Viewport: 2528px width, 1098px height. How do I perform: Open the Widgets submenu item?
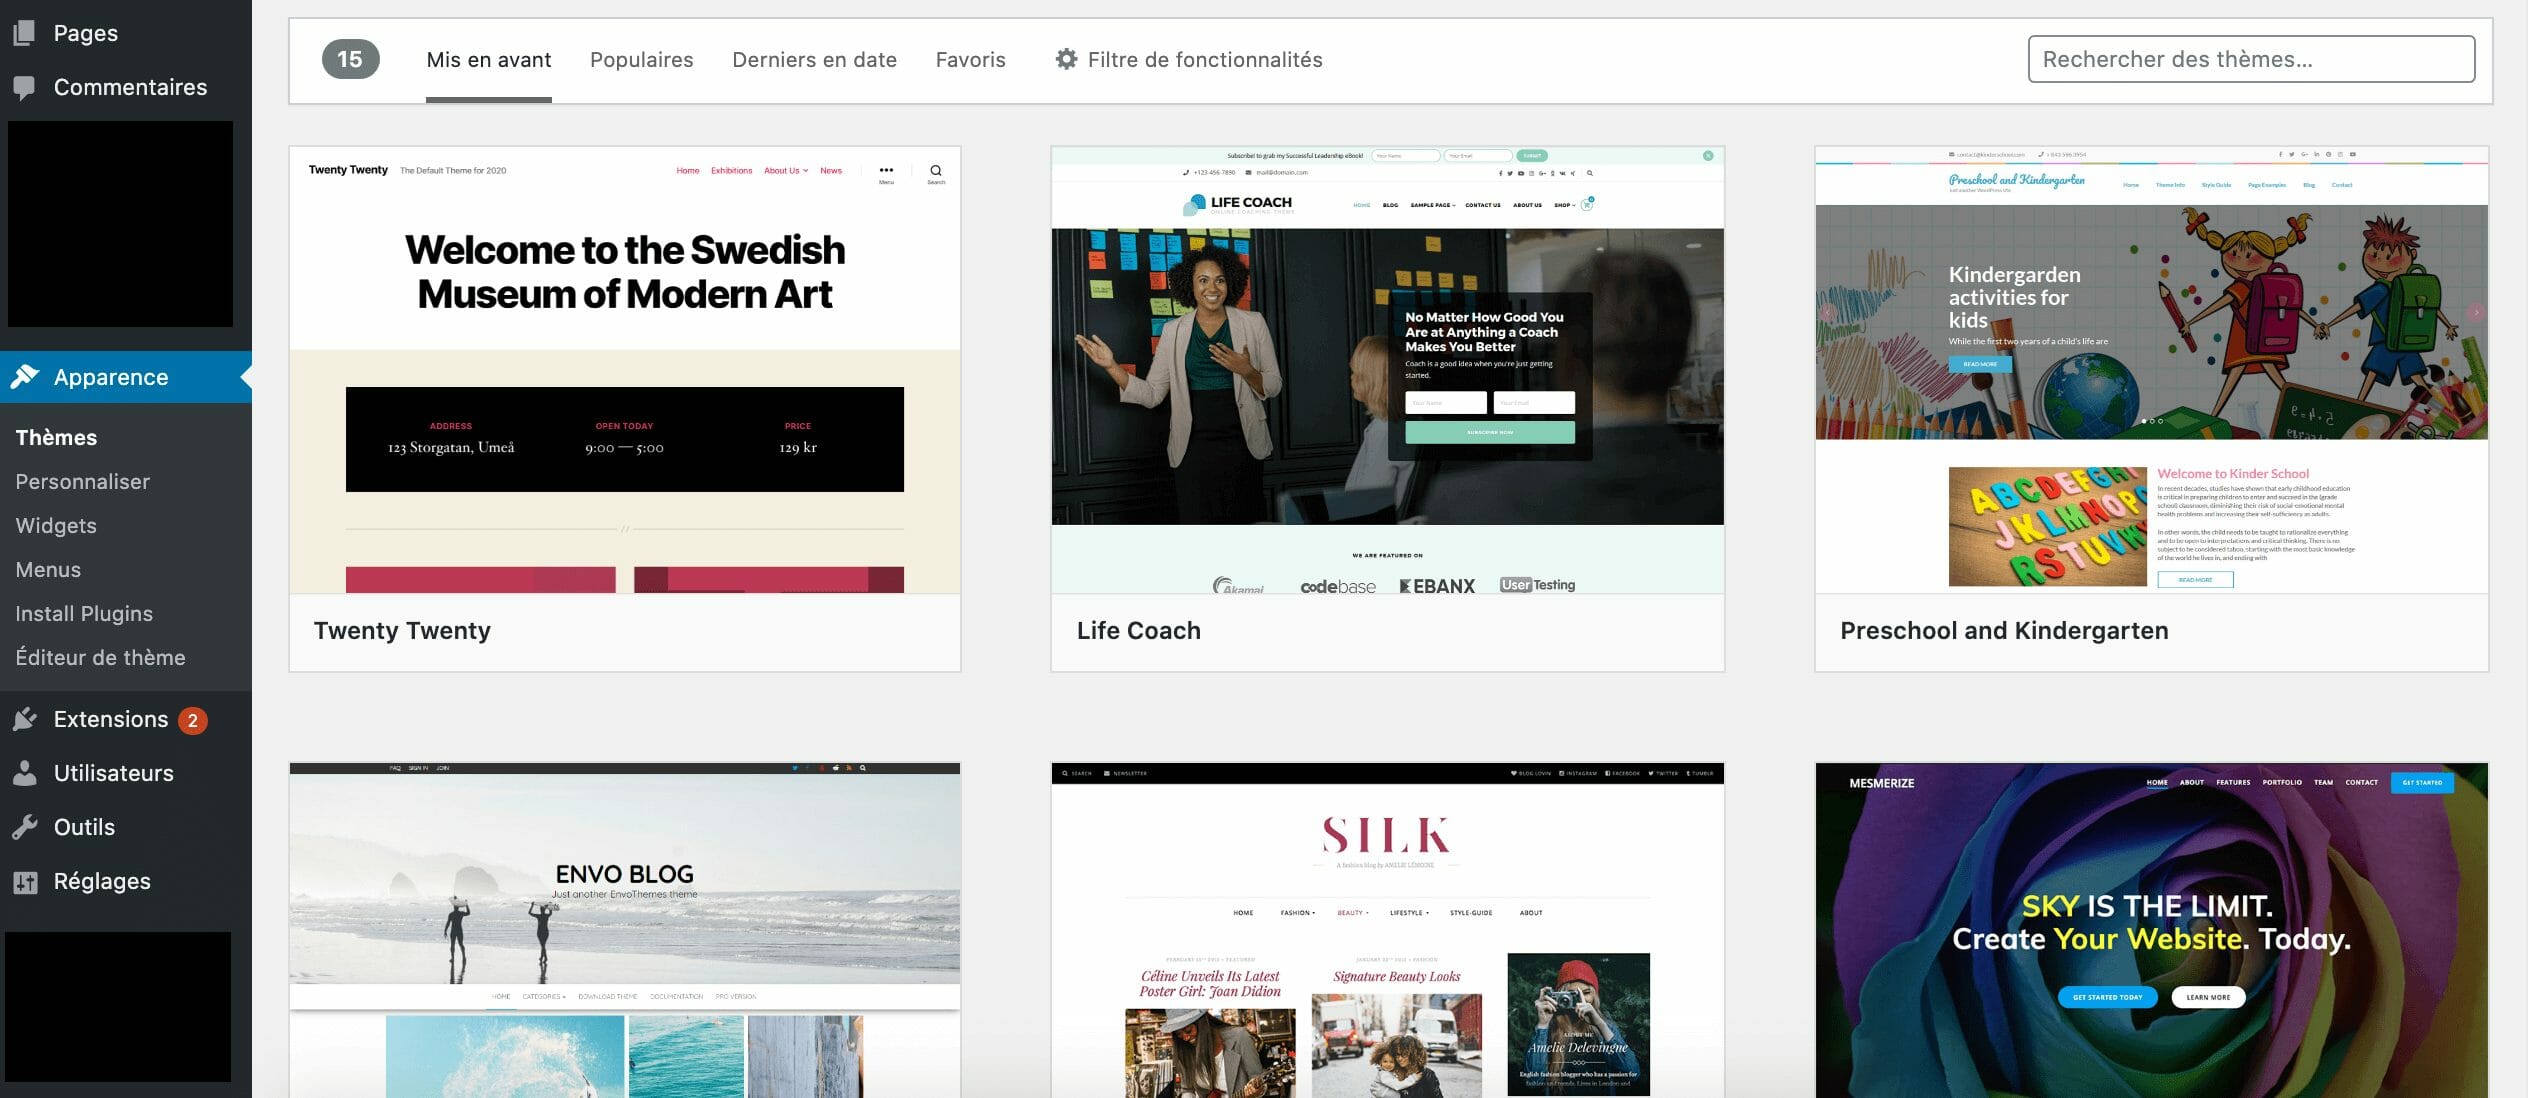[56, 526]
